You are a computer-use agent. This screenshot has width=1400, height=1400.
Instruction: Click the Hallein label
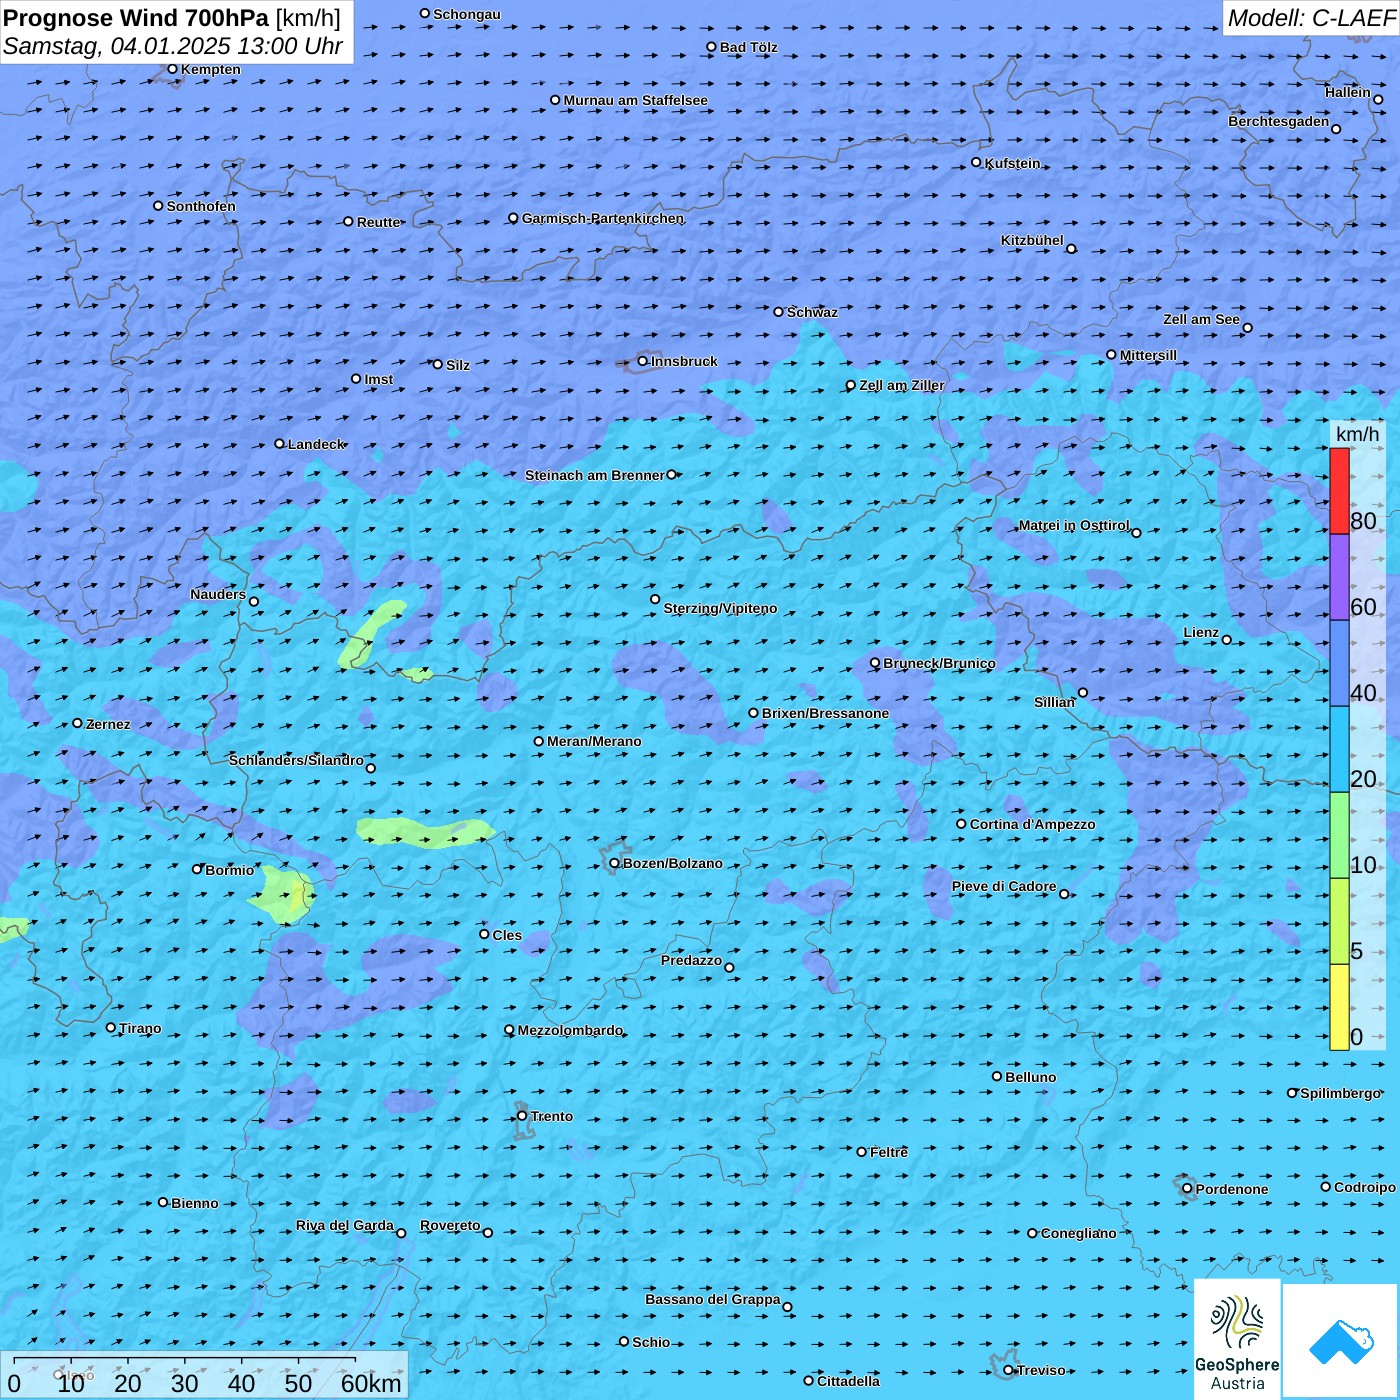click(x=1347, y=92)
